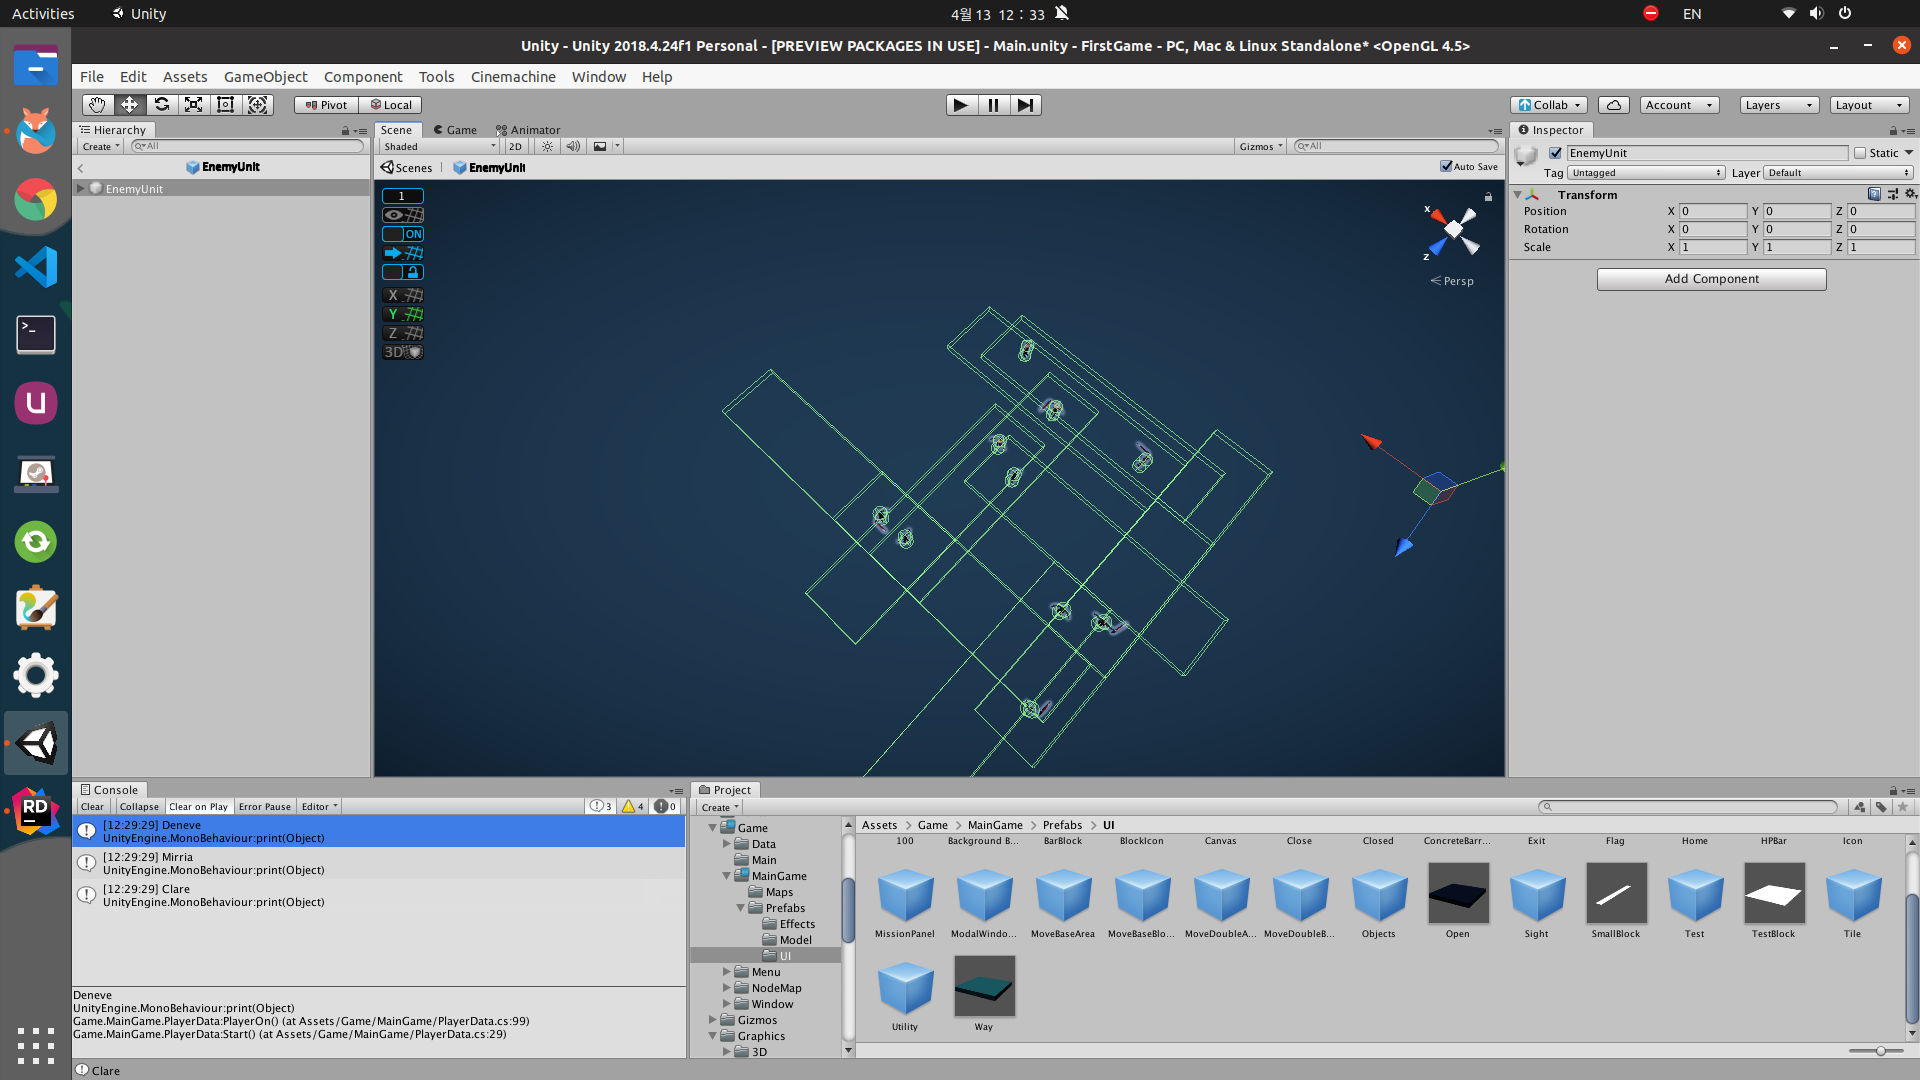This screenshot has width=1920, height=1080.
Task: Expand the Menu folder in Project
Action: coord(727,972)
